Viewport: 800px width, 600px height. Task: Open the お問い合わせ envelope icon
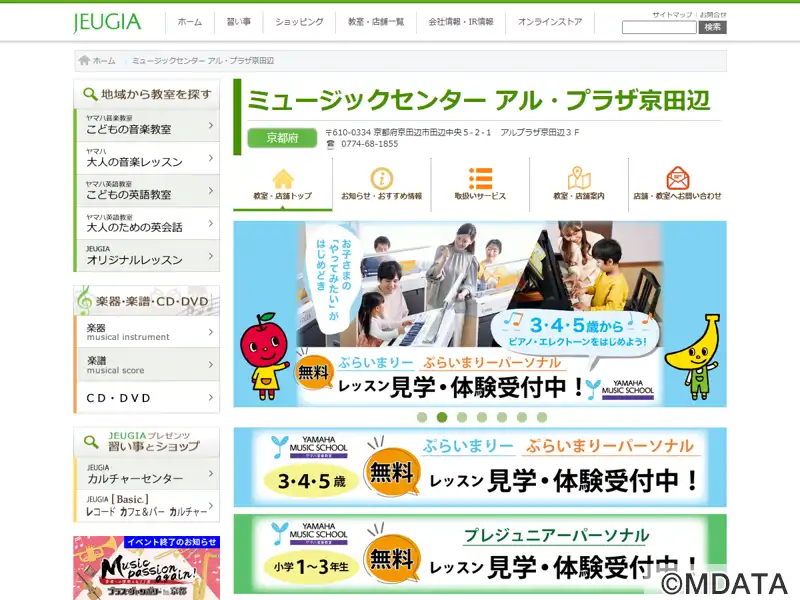tap(678, 178)
